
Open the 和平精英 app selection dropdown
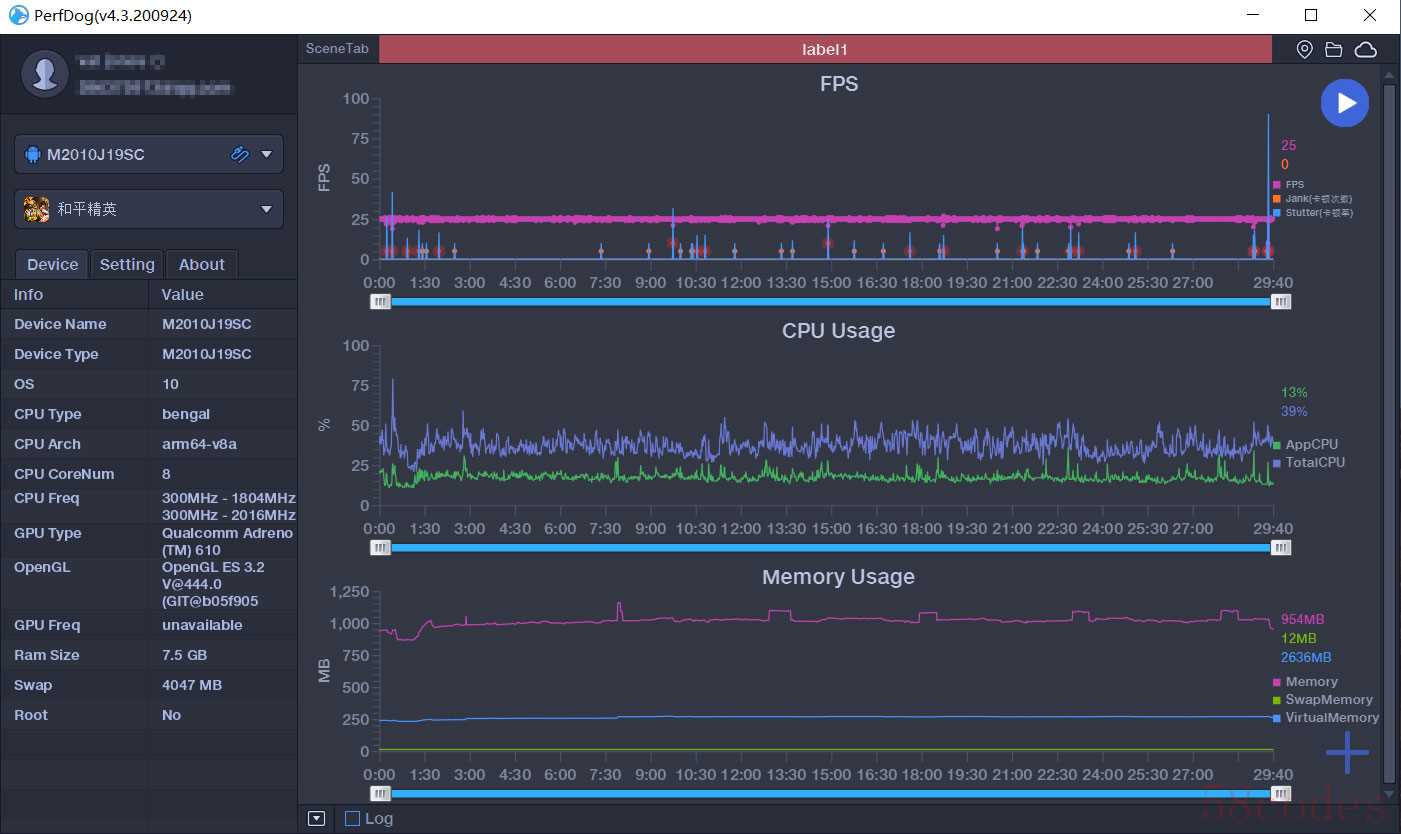[x=267, y=209]
